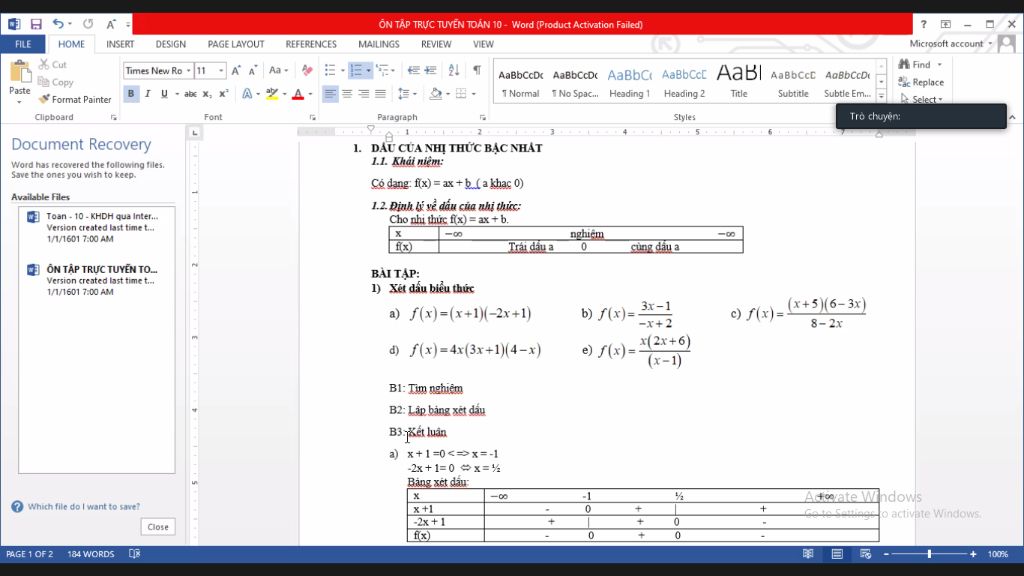Screen dimensions: 1024x576
Task: Decrease paragraph indent
Action: [413, 71]
